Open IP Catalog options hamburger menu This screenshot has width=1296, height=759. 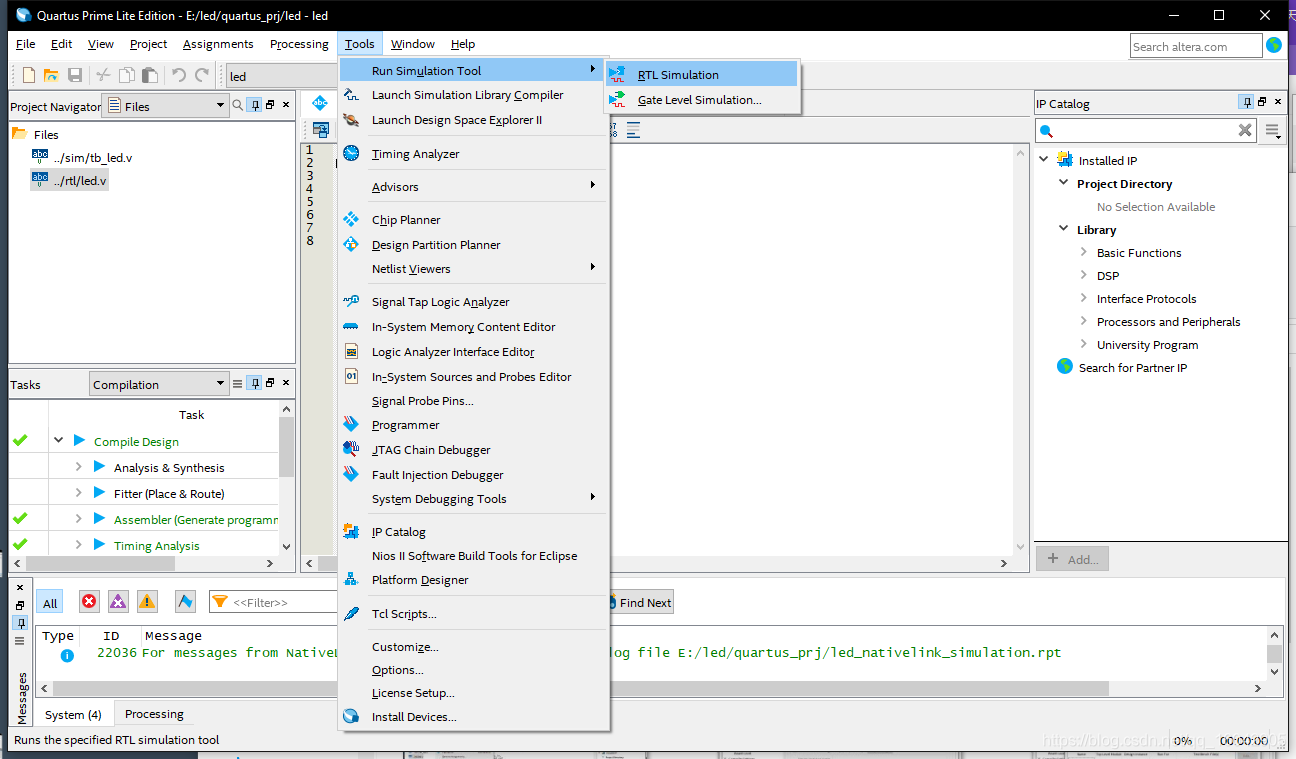[x=1272, y=130]
